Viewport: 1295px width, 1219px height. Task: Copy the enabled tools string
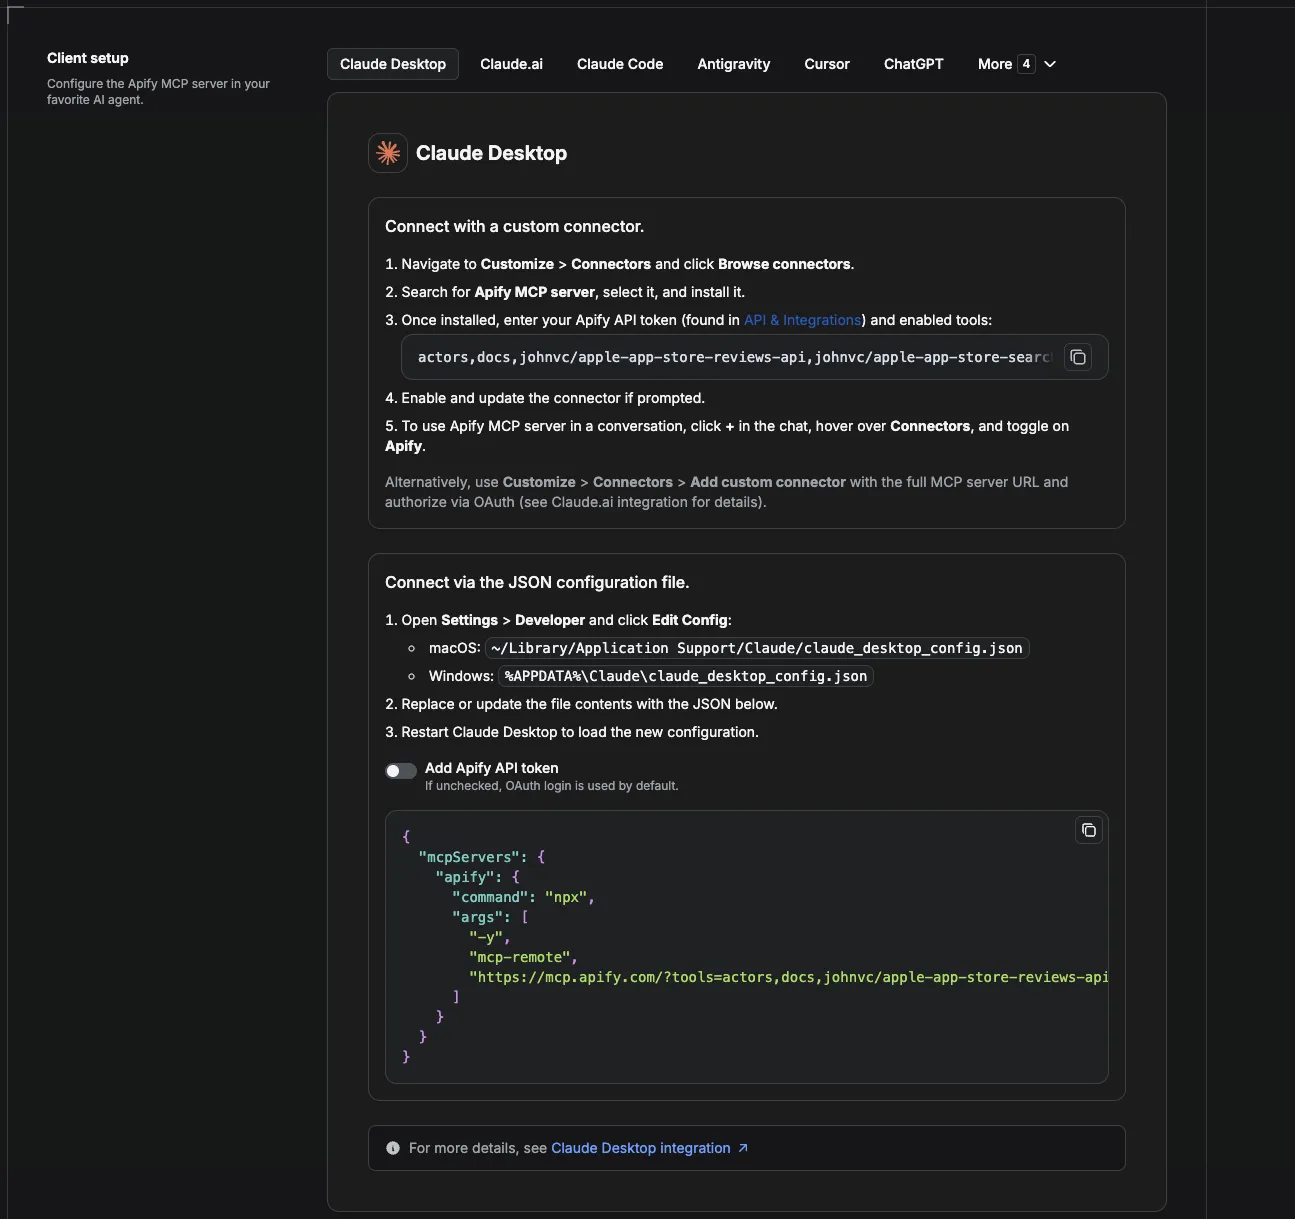(1078, 357)
